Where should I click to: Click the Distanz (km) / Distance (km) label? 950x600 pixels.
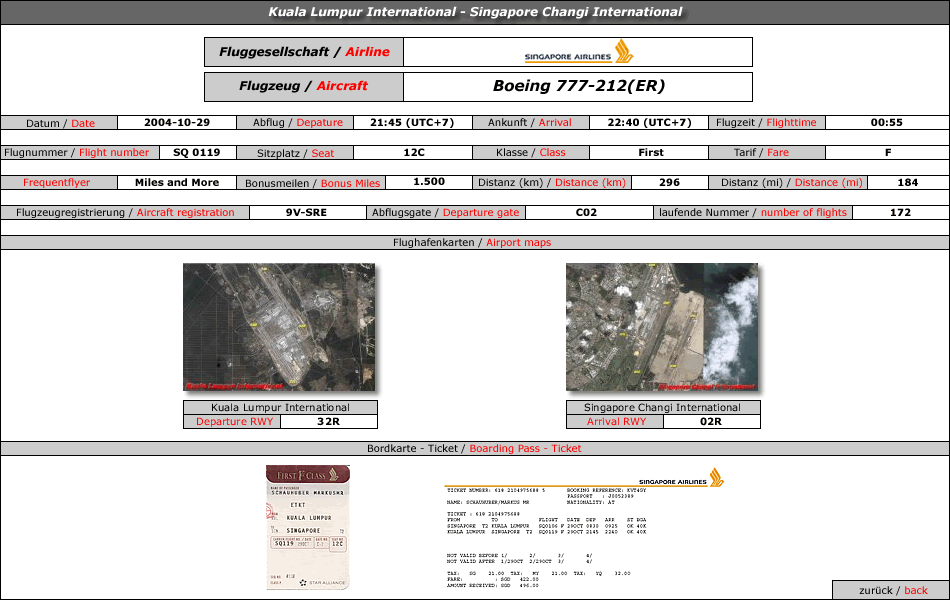point(552,182)
